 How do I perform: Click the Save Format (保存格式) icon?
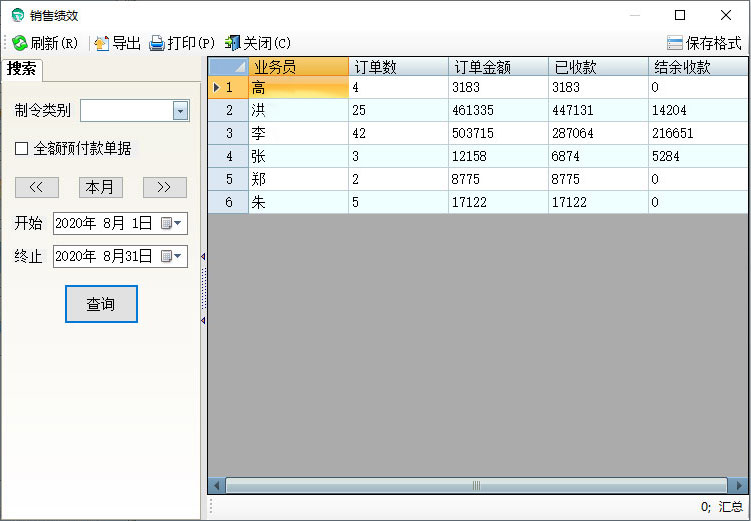pyautogui.click(x=675, y=43)
